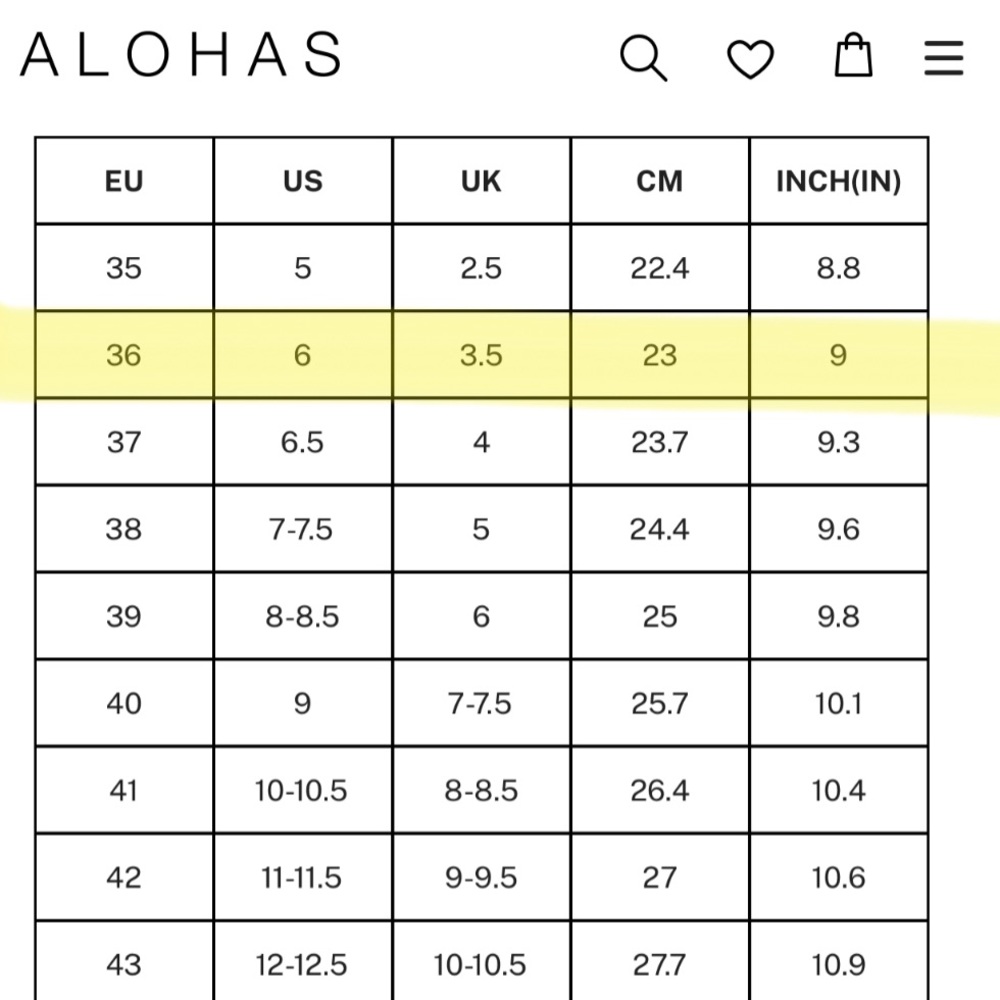
Task: Select the EU column header
Action: 124,181
